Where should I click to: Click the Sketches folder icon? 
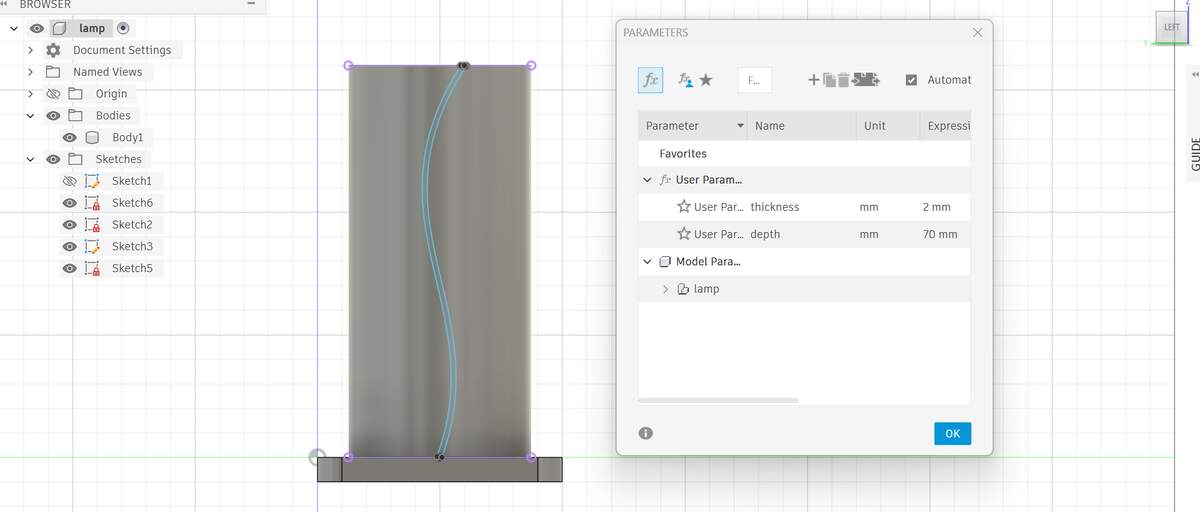pos(76,159)
